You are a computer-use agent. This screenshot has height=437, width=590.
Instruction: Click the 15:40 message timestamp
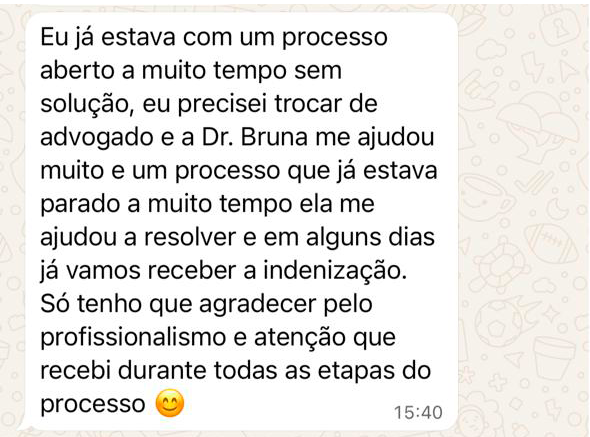(418, 413)
